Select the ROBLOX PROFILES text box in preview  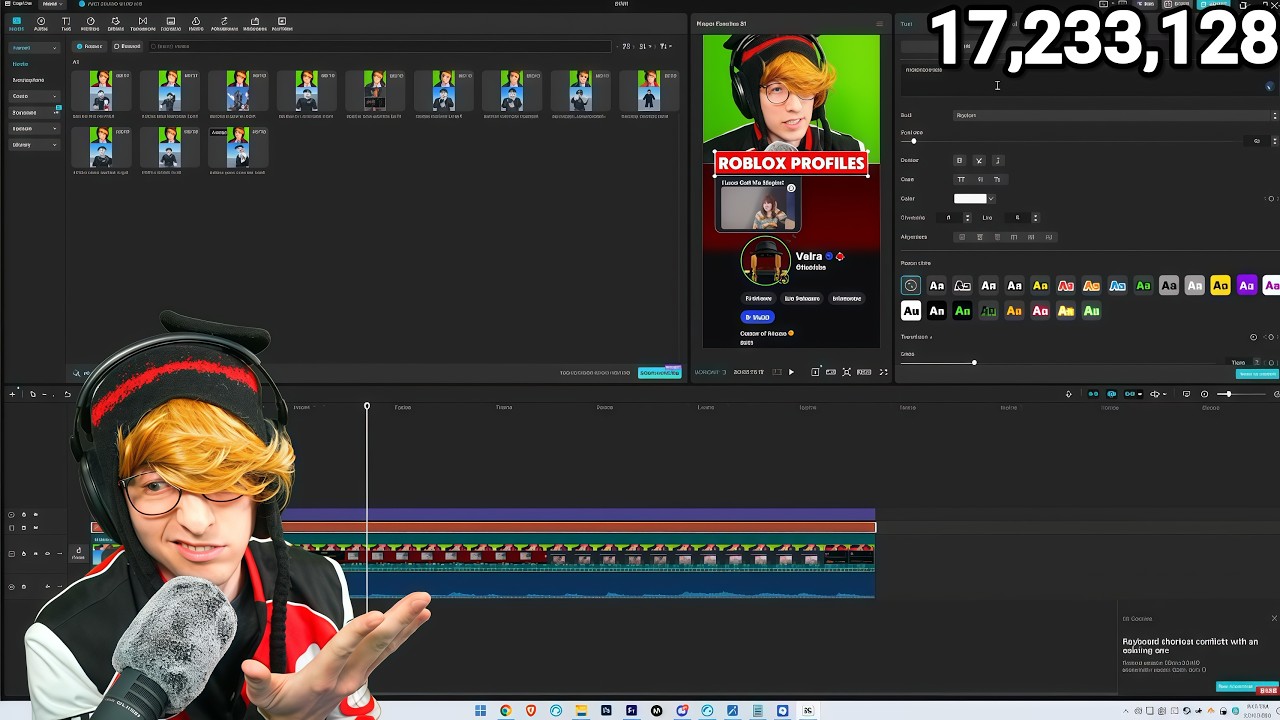coord(791,163)
